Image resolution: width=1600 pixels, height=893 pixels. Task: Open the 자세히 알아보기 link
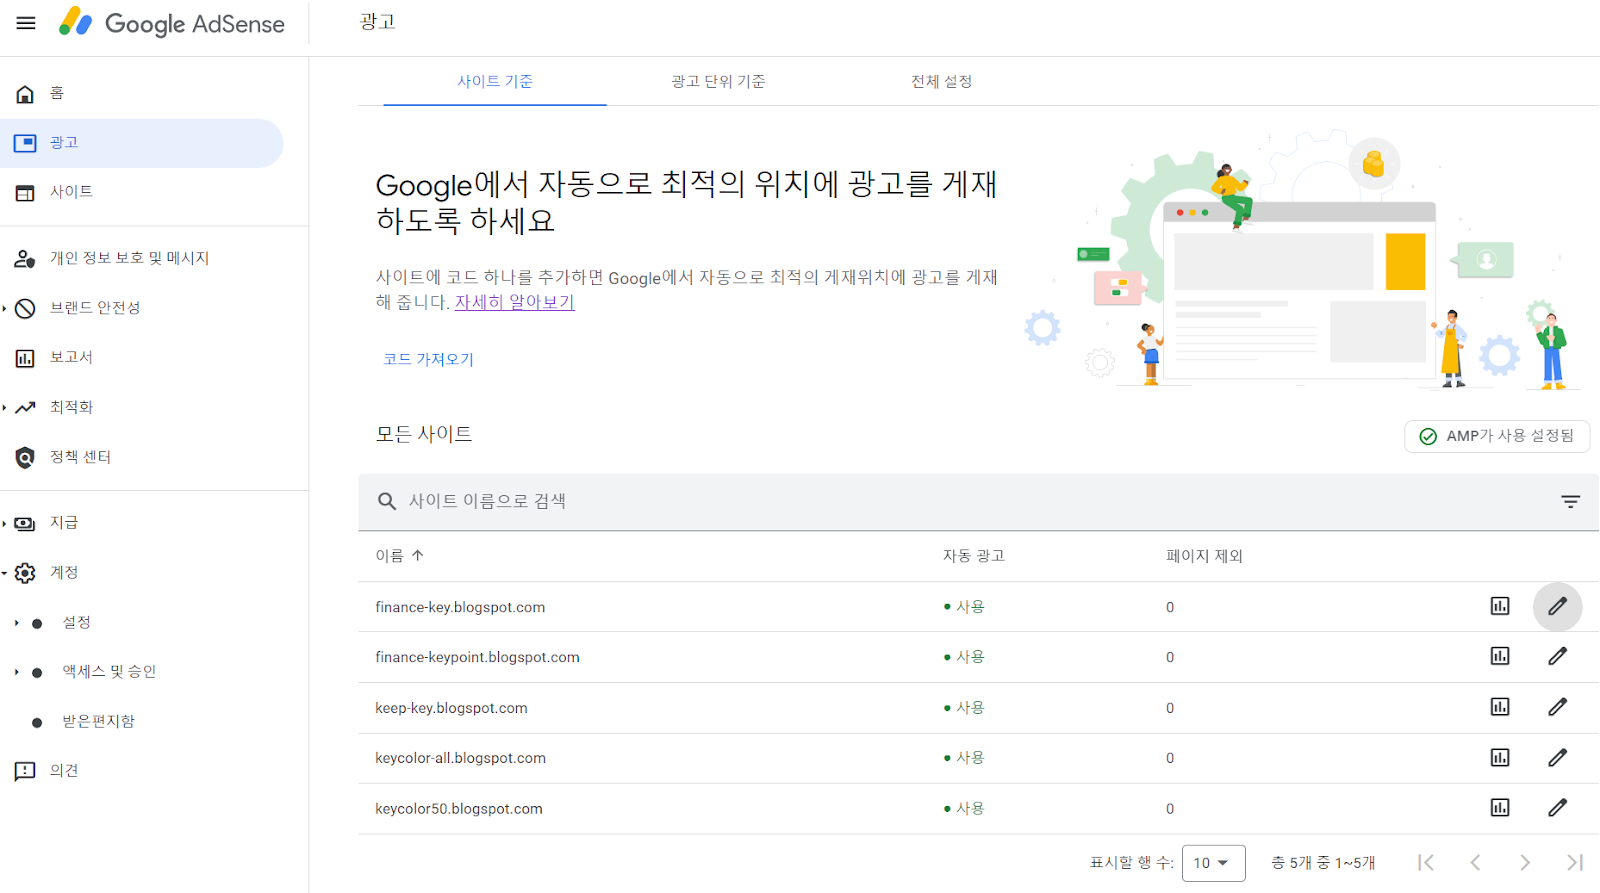point(514,302)
